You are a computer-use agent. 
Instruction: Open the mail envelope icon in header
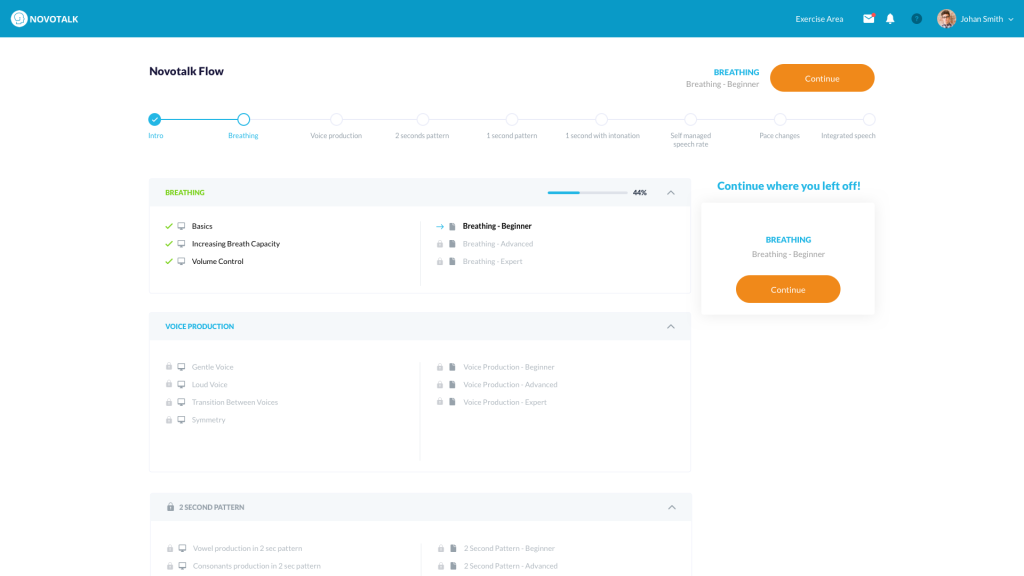868,19
